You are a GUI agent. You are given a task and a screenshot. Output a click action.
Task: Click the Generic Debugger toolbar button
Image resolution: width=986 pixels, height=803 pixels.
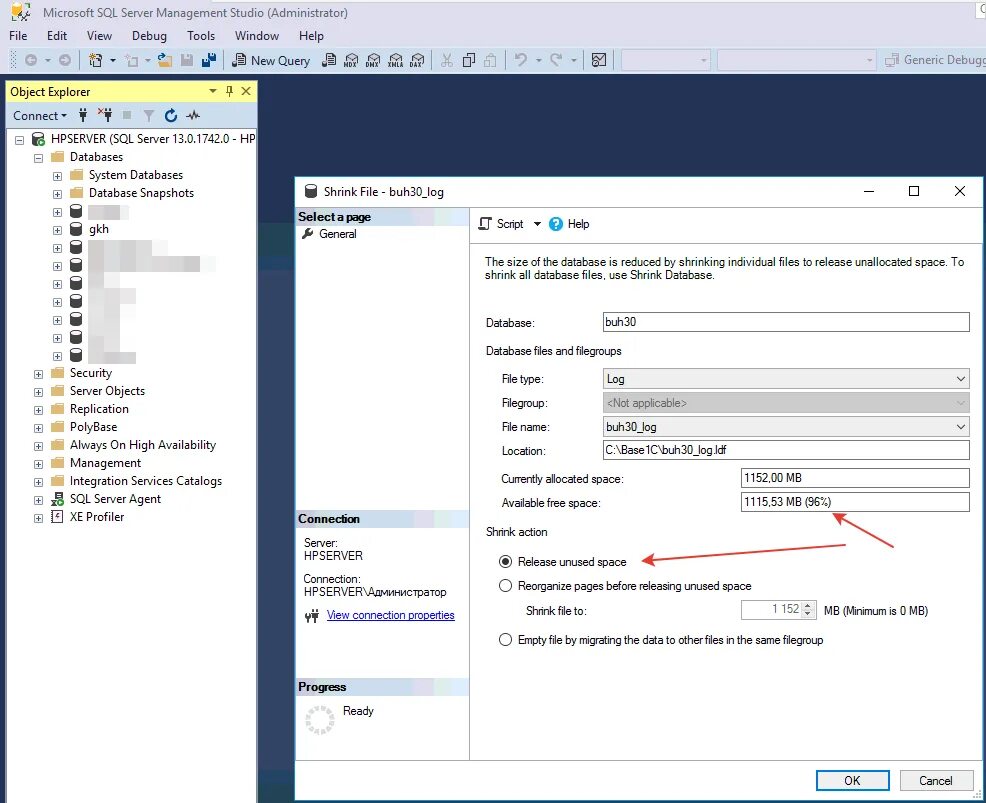point(934,60)
